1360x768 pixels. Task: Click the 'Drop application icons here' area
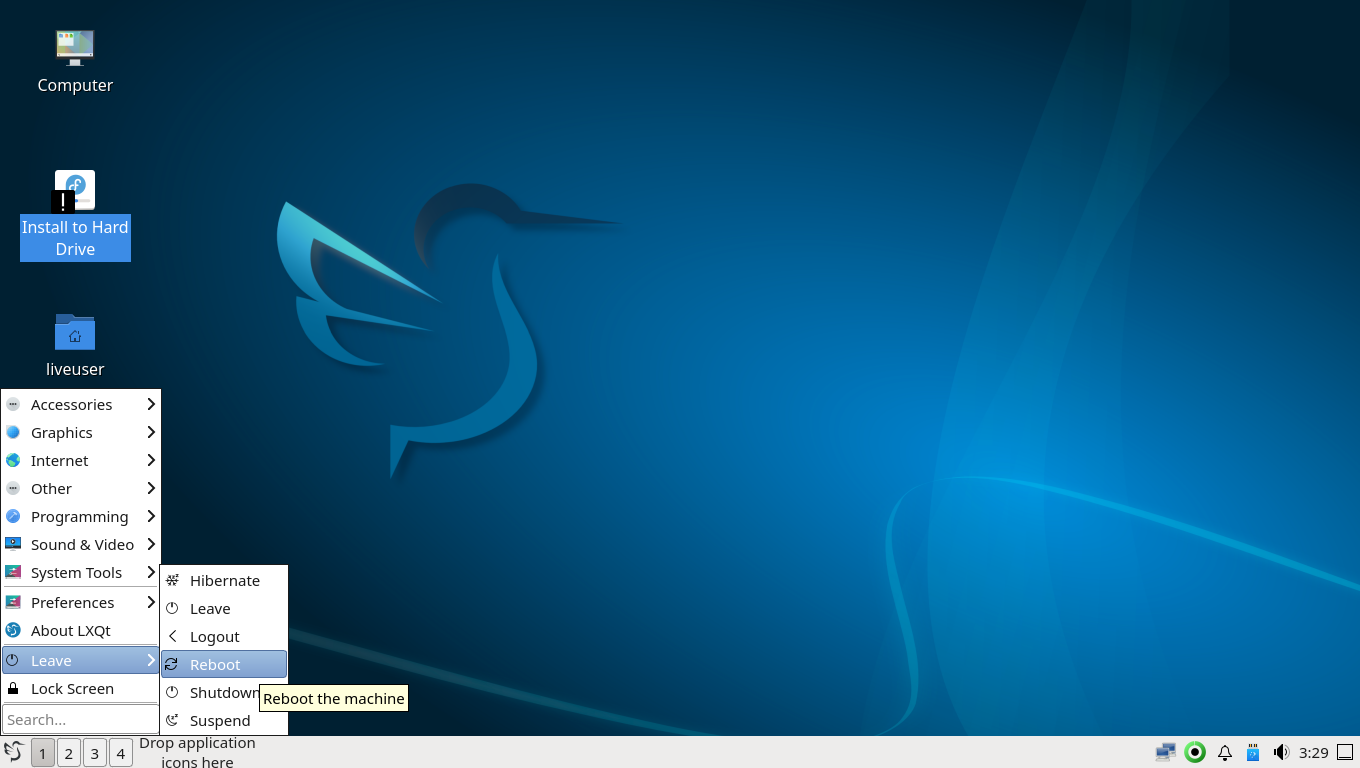(197, 752)
